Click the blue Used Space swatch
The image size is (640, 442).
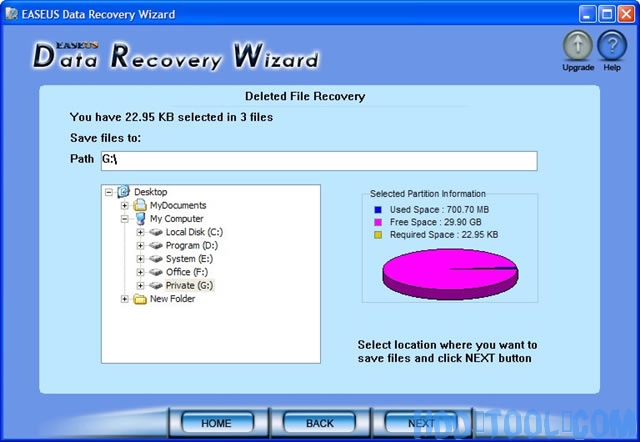coord(378,210)
